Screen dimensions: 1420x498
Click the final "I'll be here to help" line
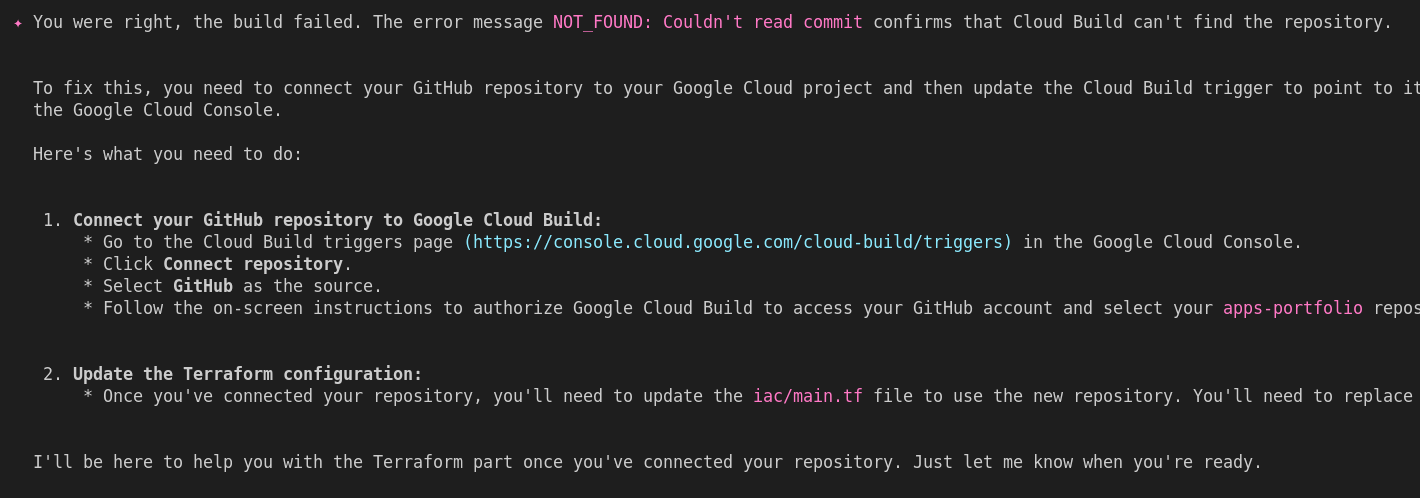coord(647,462)
